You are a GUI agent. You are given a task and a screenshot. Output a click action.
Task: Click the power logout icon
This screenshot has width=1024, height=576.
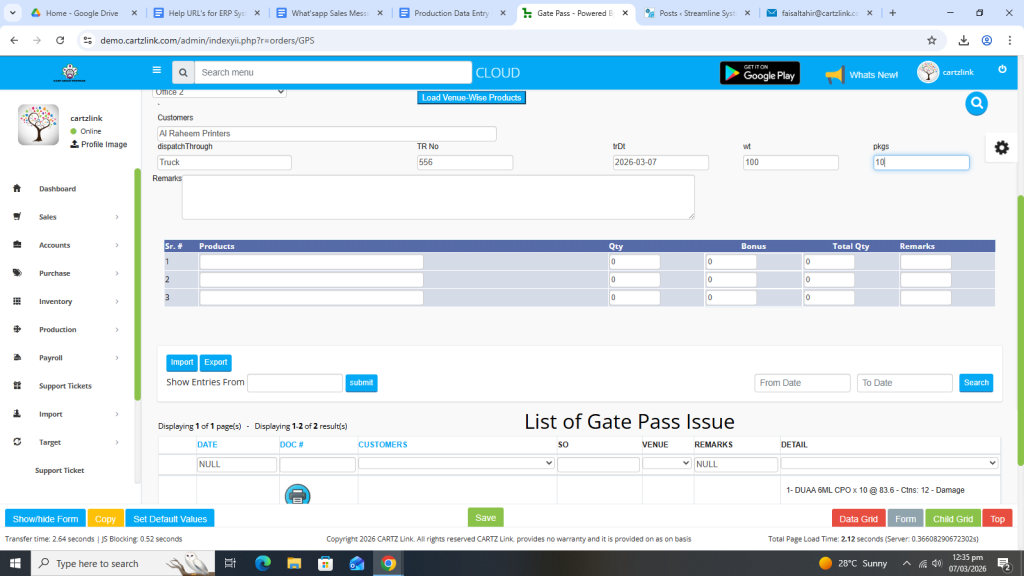(x=1002, y=69)
